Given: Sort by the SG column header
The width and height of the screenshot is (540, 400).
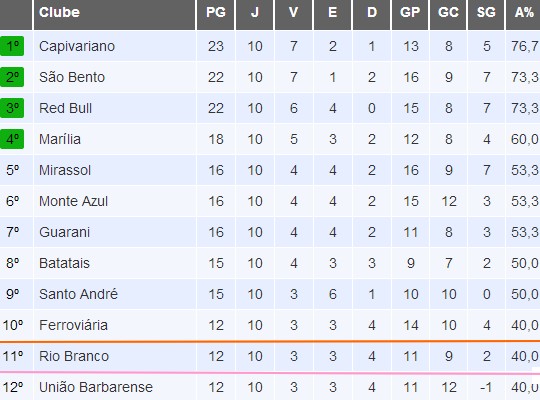Looking at the screenshot, I should (x=486, y=13).
